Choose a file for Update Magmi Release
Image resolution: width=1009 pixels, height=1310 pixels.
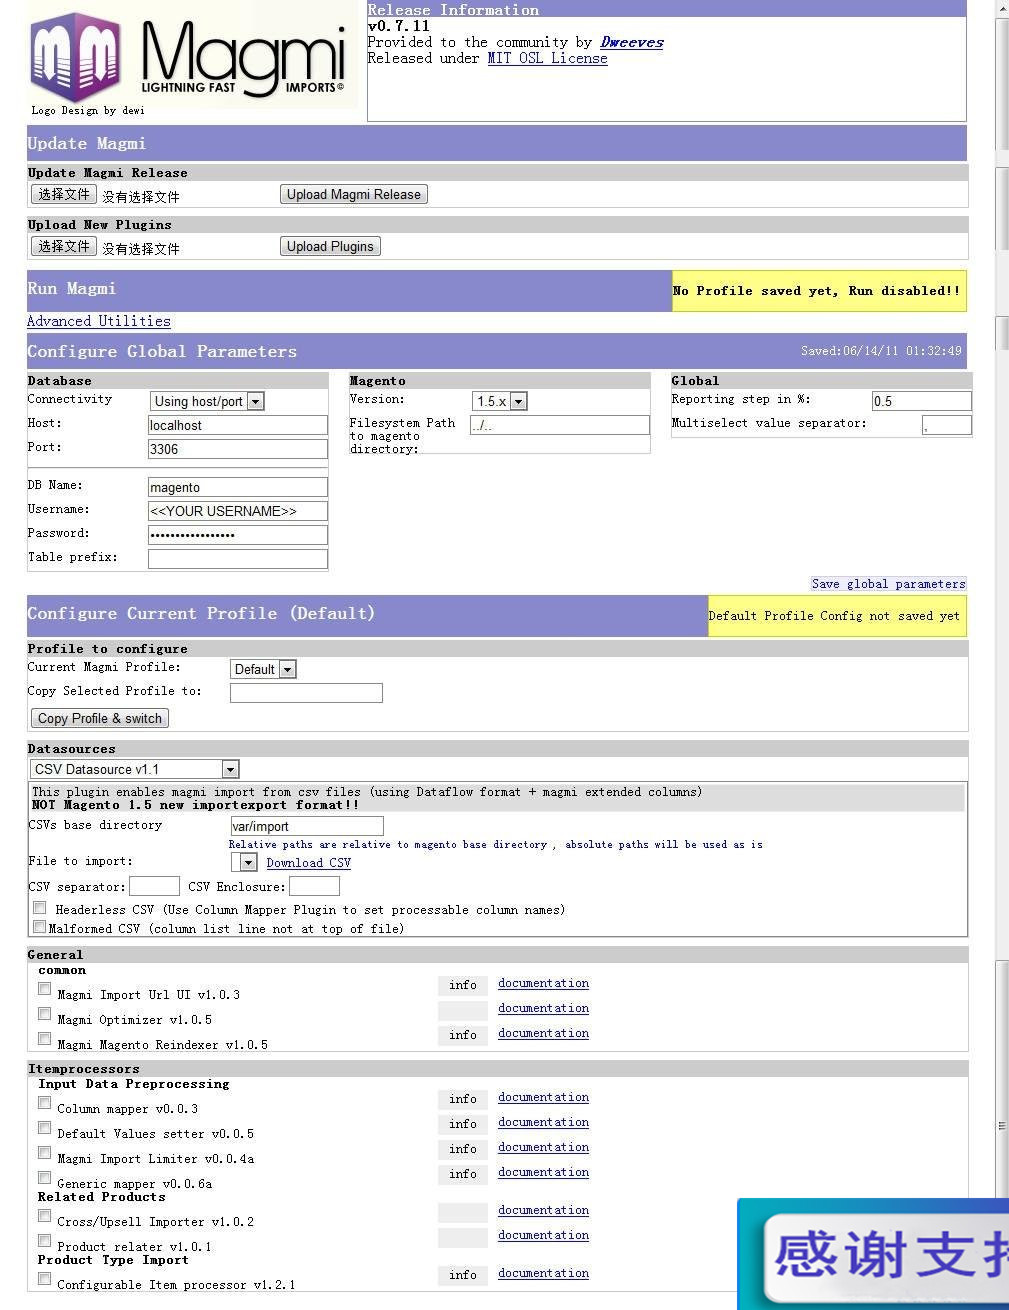tap(64, 194)
